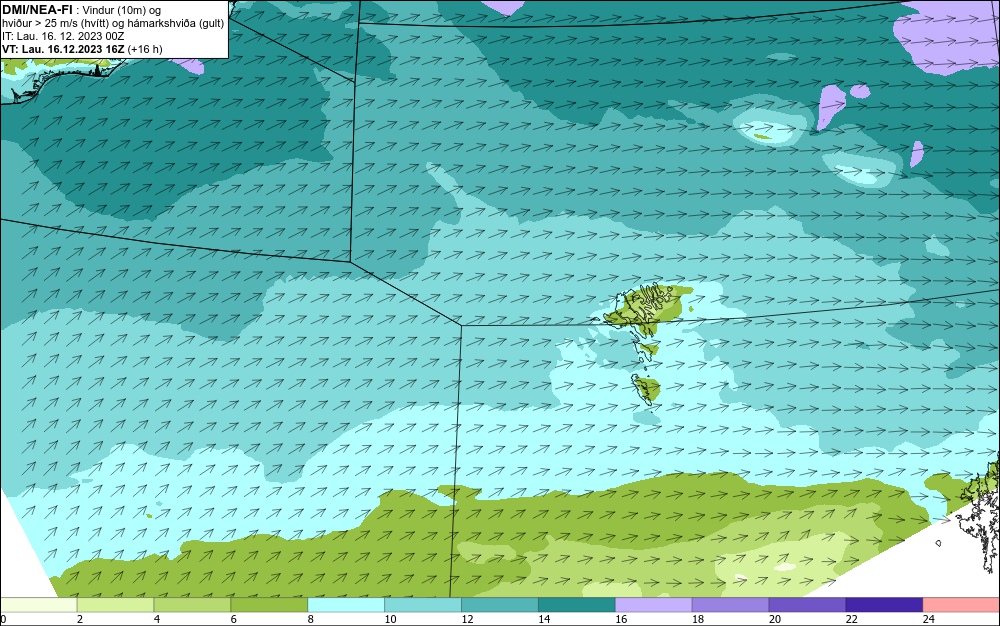Click the scale label "10"
Screen dimensions: 1000x626
(x=390, y=619)
